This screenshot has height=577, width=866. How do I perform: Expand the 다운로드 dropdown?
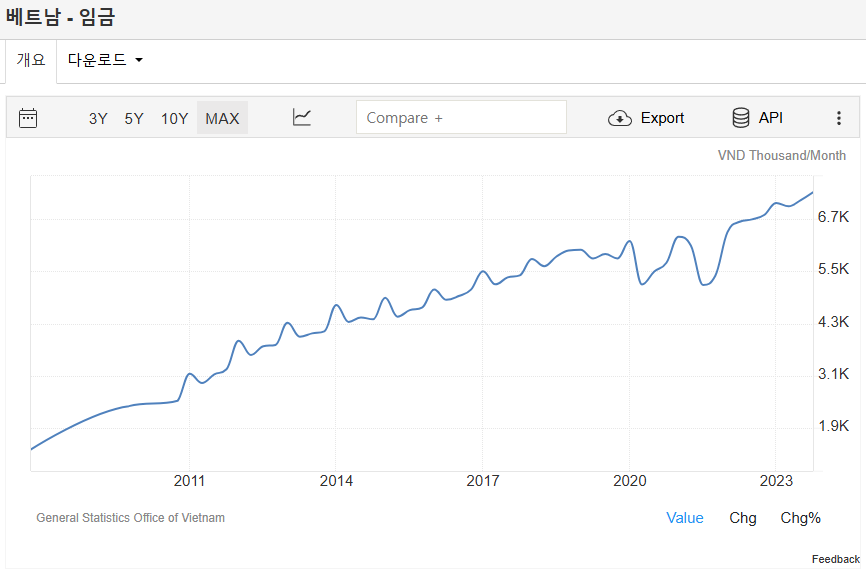click(x=105, y=60)
